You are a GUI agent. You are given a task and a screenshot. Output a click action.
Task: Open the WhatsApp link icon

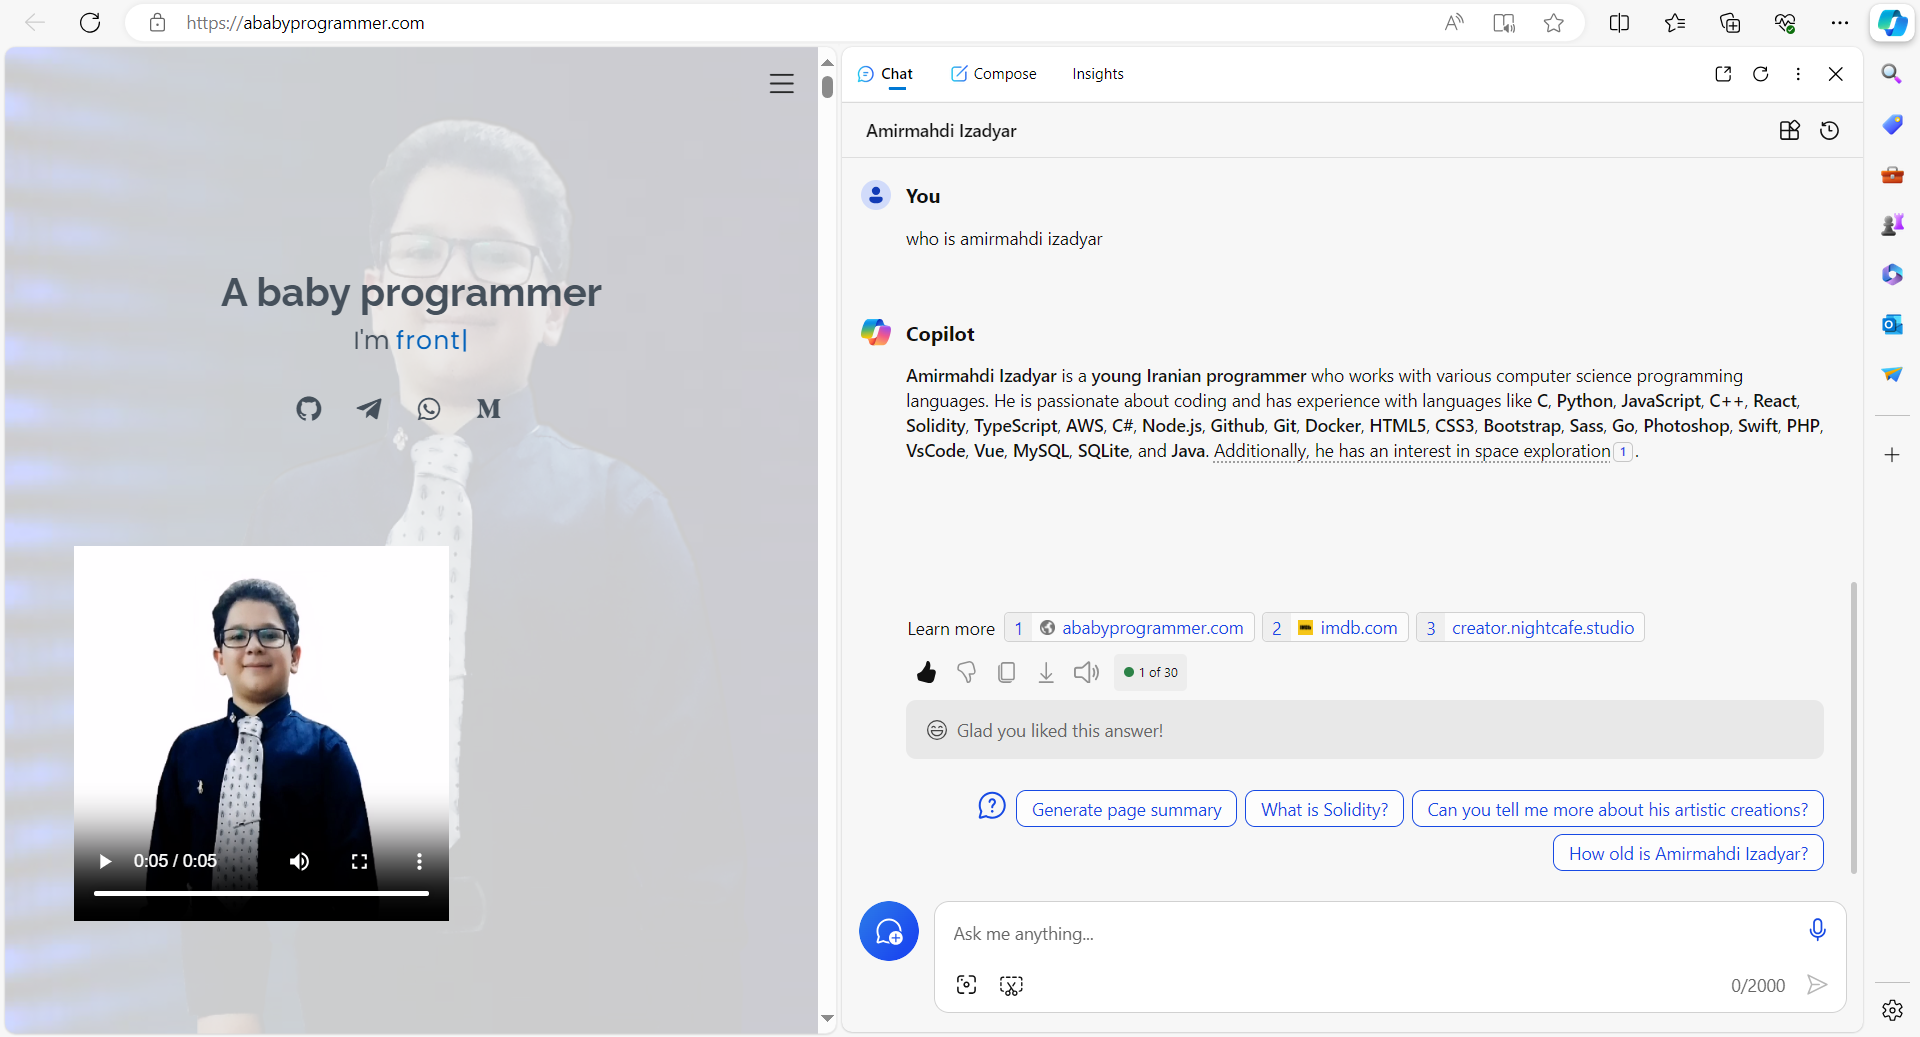coord(429,408)
